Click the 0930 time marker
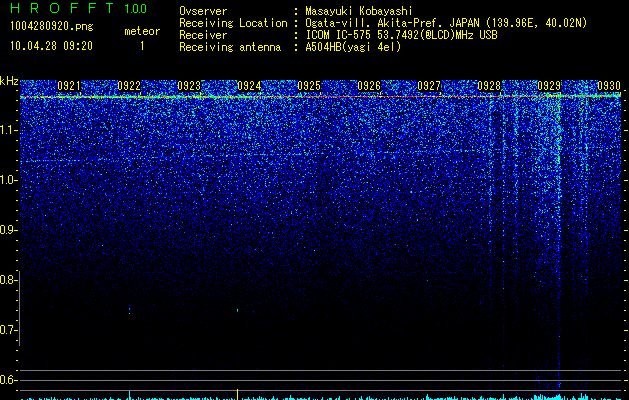This screenshot has width=629, height=400. click(x=609, y=86)
